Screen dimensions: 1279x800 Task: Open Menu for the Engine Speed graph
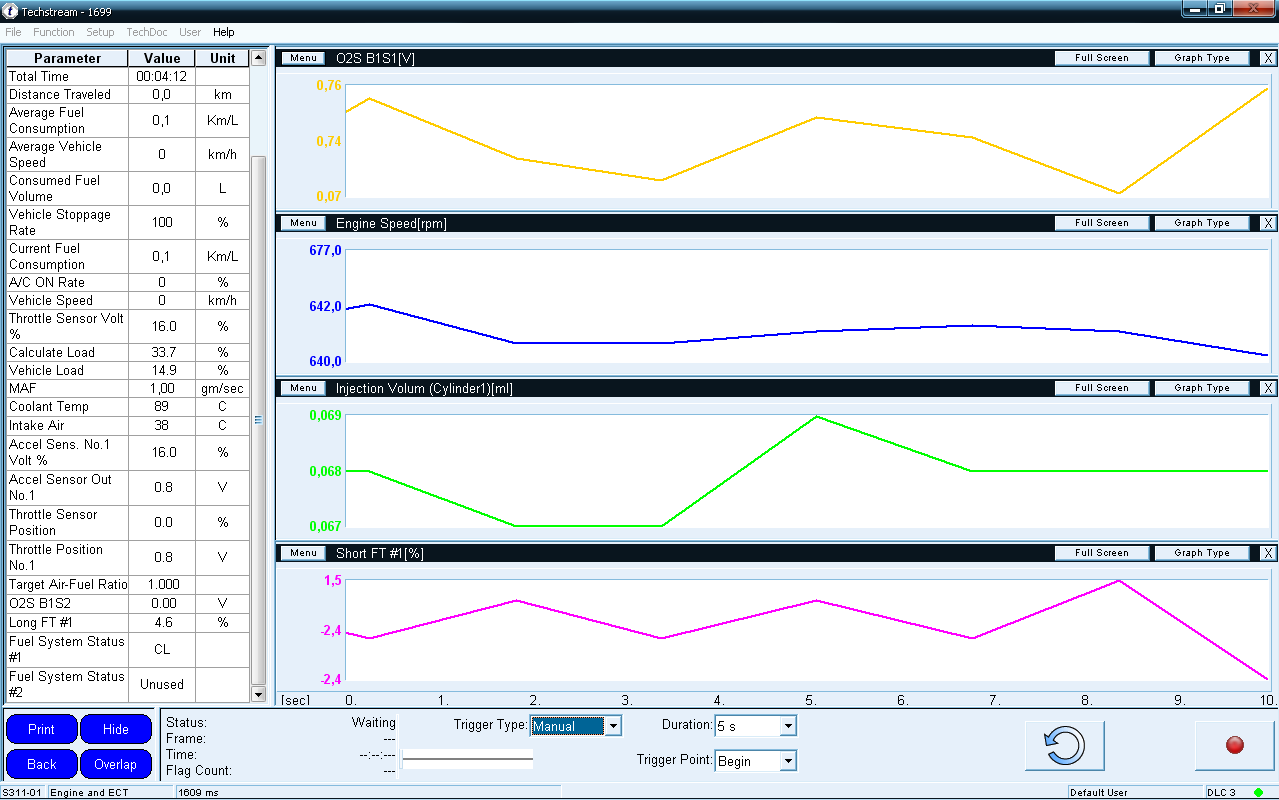[303, 223]
